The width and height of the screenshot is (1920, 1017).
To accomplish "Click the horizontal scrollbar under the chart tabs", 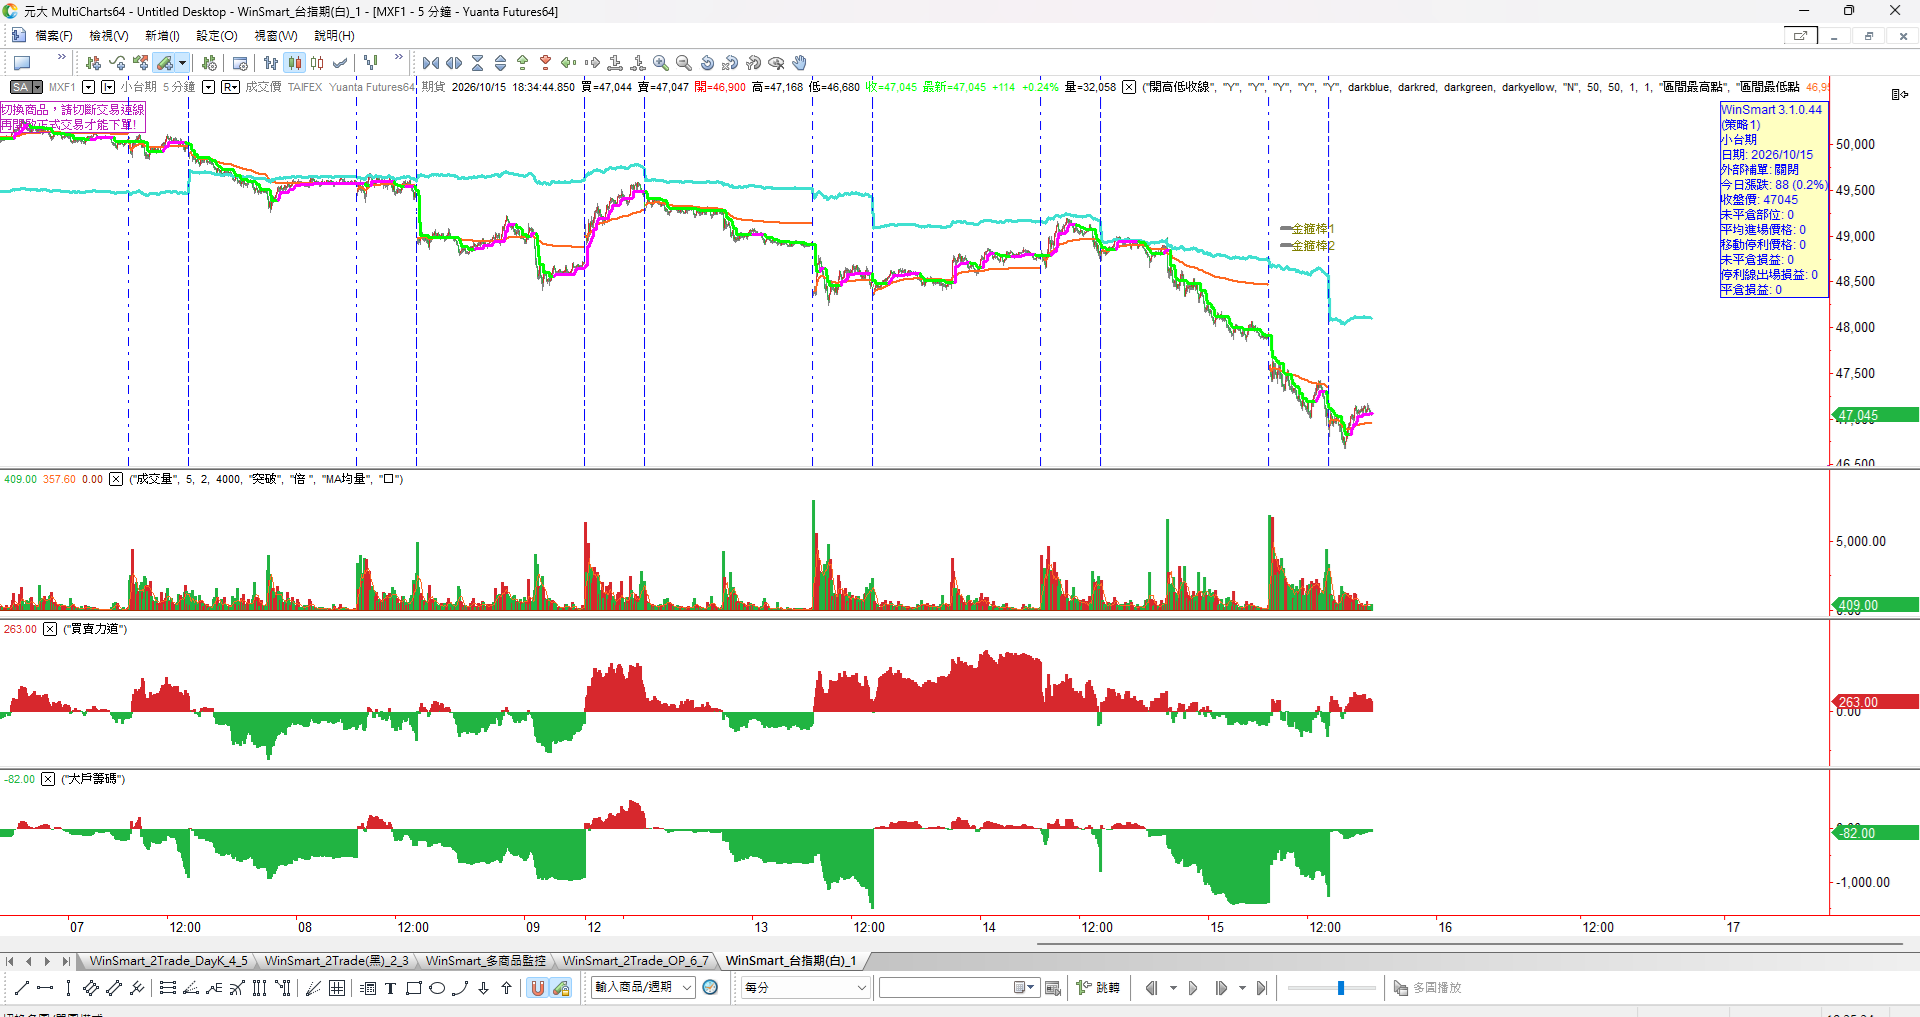I will pos(1469,944).
